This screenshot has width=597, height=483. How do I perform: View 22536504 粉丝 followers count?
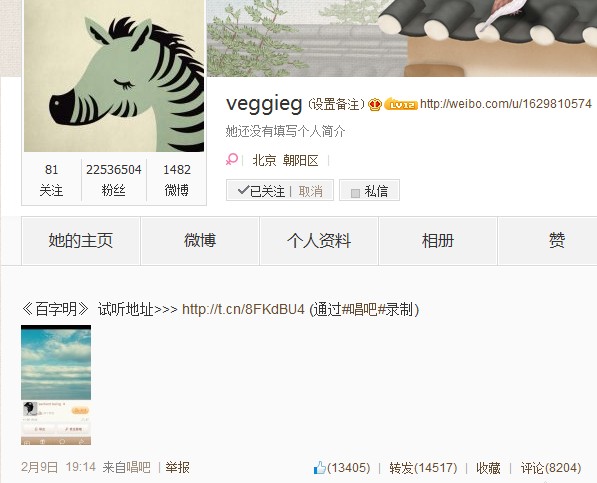pyautogui.click(x=113, y=180)
